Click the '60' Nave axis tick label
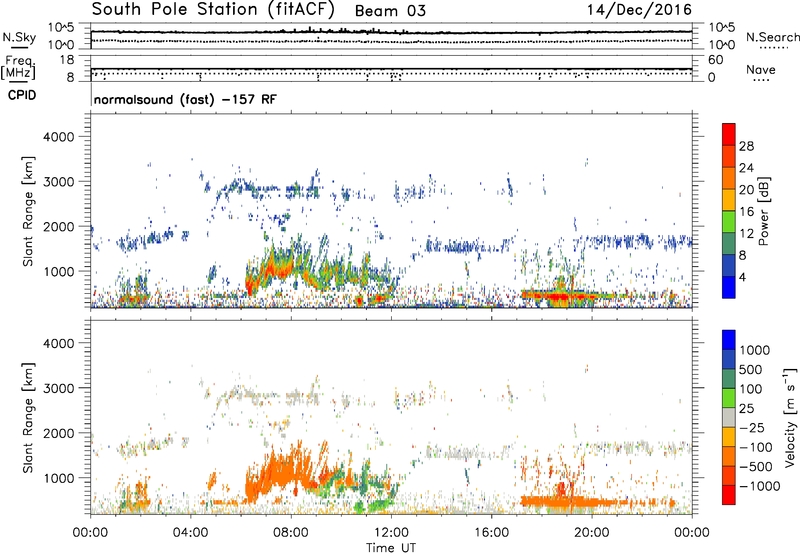This screenshot has width=800, height=554. pyautogui.click(x=716, y=60)
